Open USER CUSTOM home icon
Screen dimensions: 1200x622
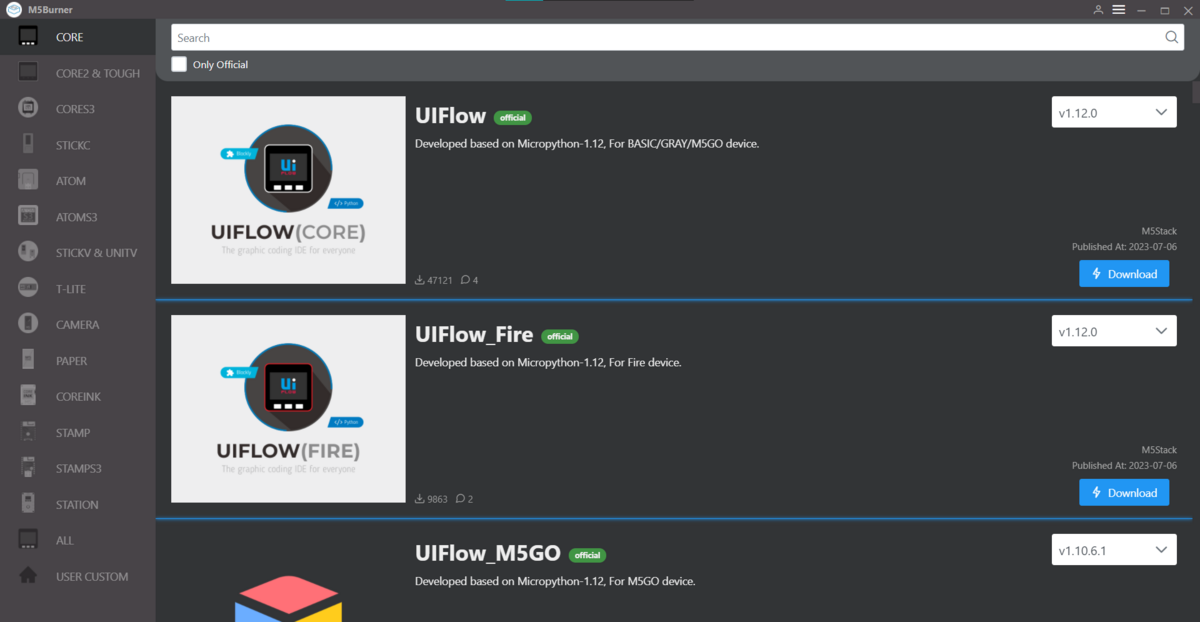(x=28, y=576)
